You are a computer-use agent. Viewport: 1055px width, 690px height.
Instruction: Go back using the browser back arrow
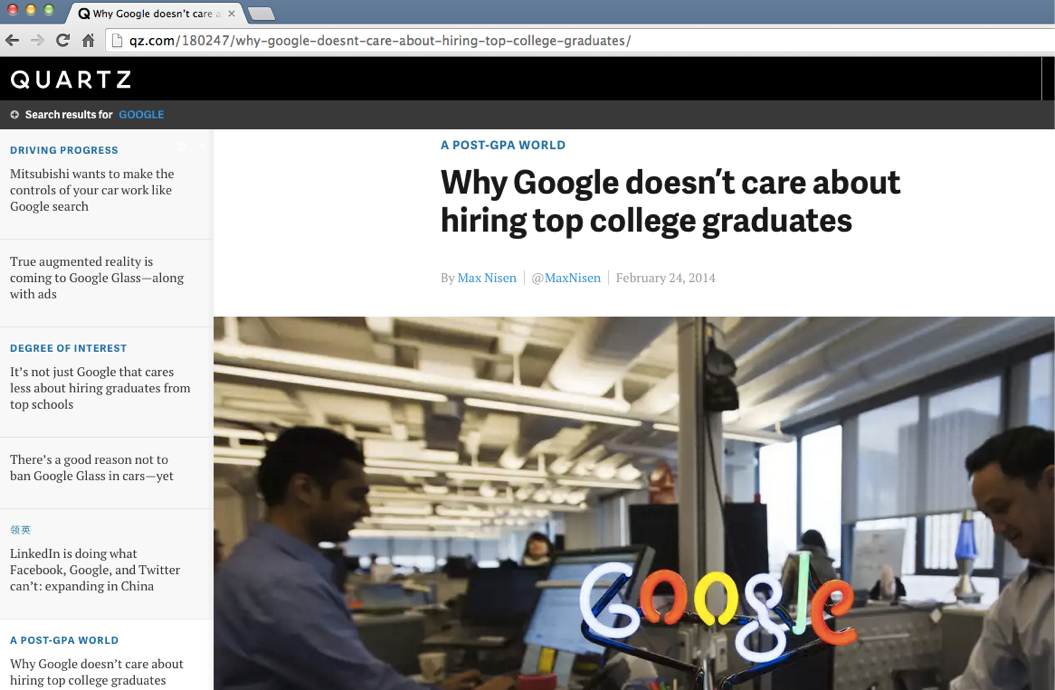coord(12,40)
